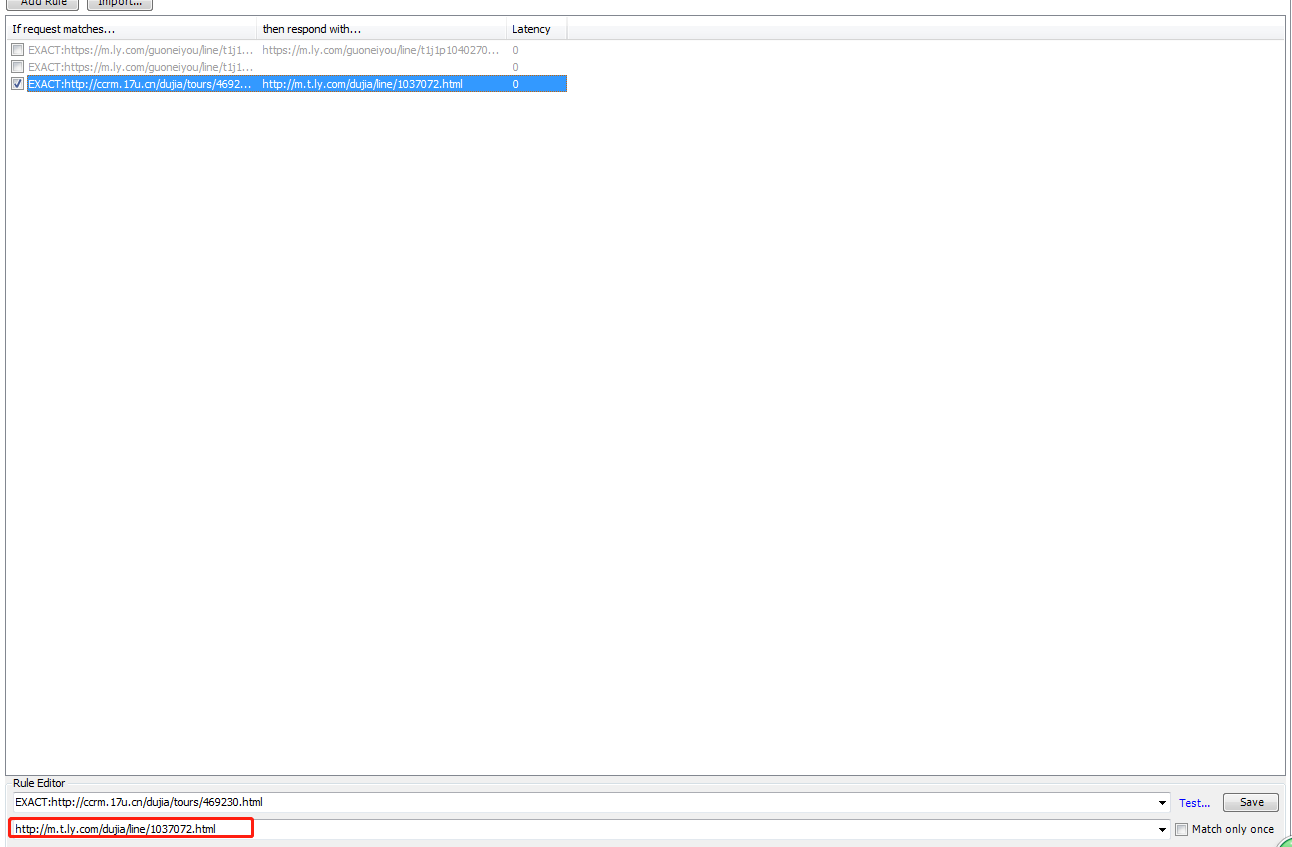
Task: Click latency 0 of the t1j1p1040270 rule
Action: click(516, 50)
